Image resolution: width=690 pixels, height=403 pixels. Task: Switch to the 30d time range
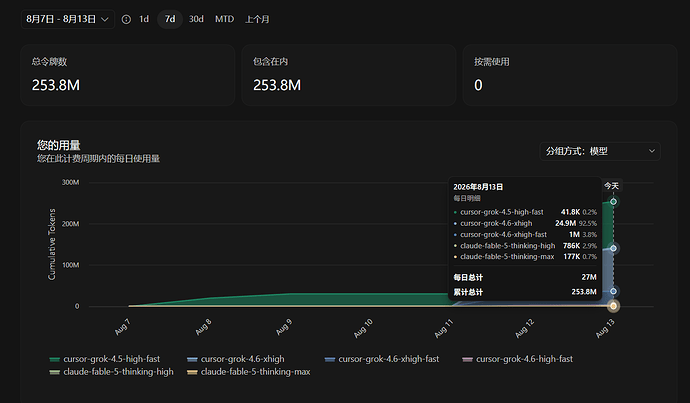(x=196, y=19)
